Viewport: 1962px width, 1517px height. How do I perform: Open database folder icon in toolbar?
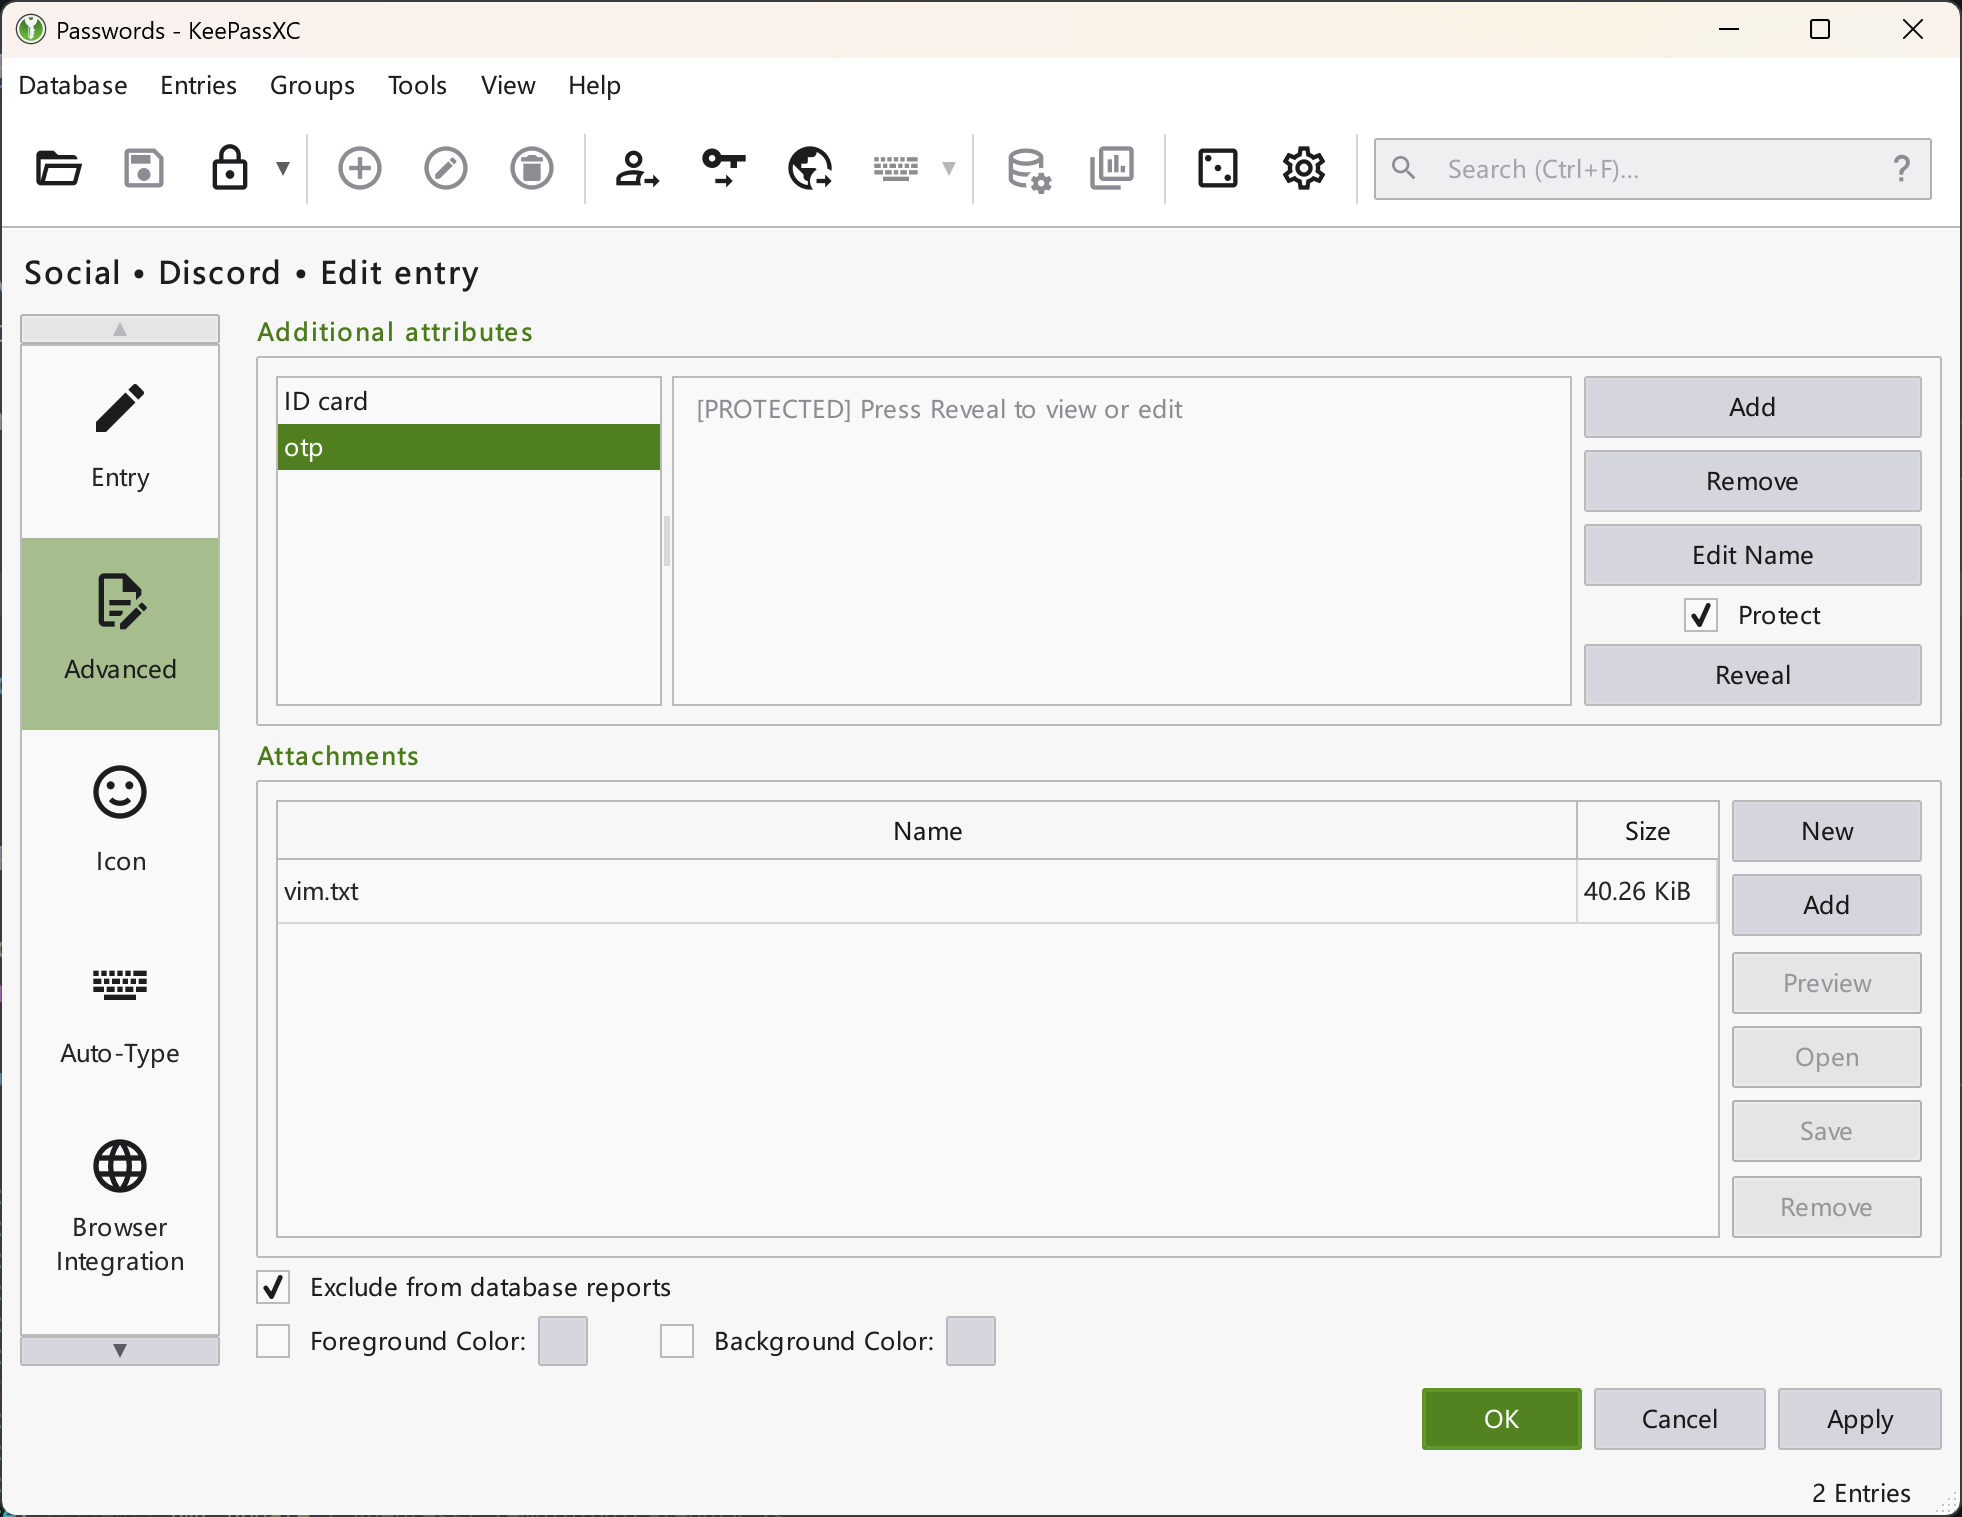click(x=58, y=168)
